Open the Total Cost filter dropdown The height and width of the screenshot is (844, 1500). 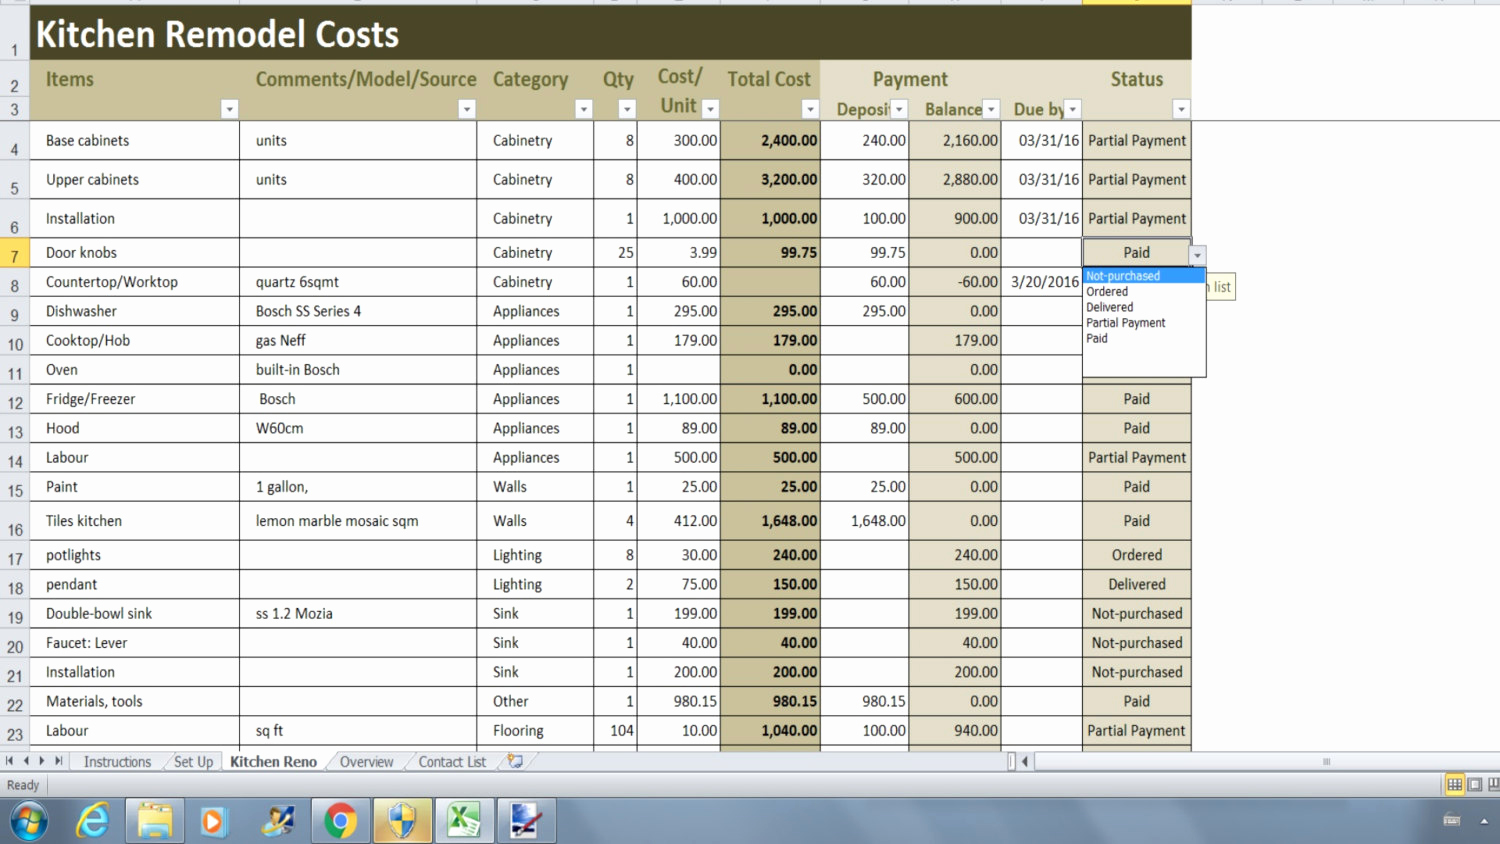coord(810,109)
